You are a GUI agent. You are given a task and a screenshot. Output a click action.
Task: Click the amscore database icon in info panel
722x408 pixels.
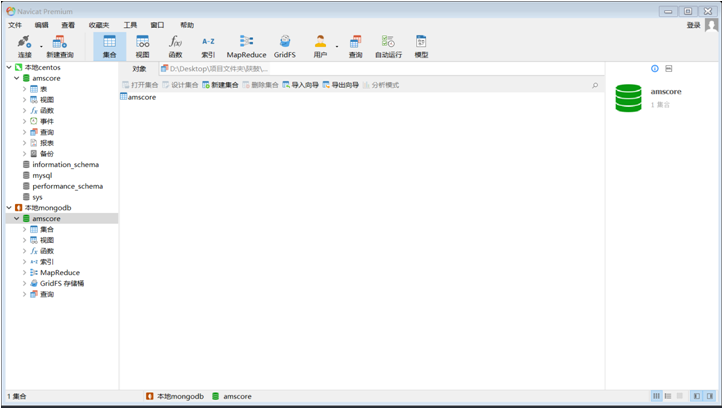point(628,98)
